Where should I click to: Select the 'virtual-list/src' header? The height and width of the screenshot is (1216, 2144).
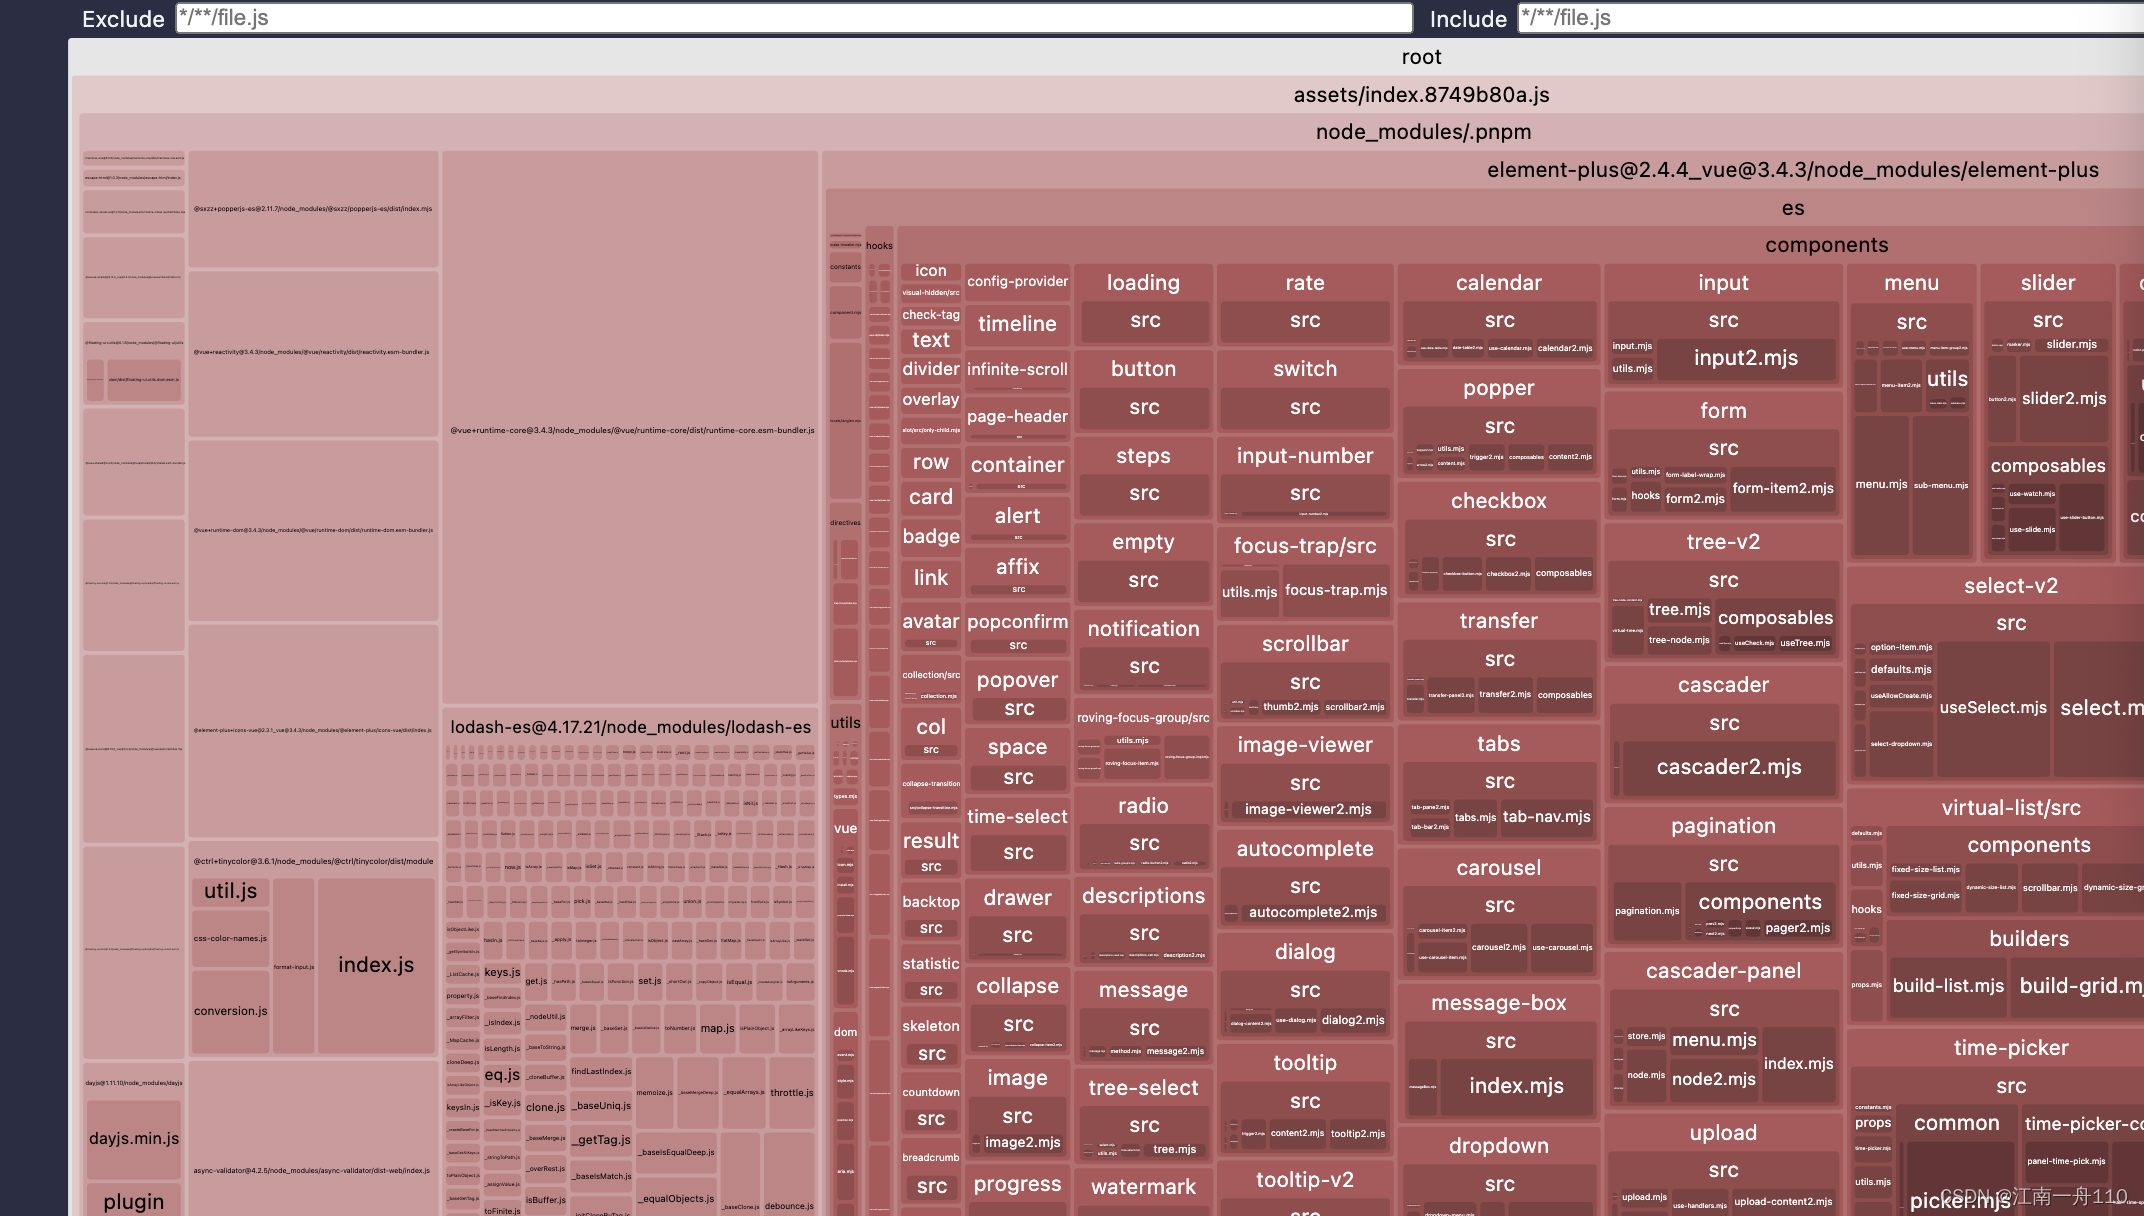pos(2010,808)
